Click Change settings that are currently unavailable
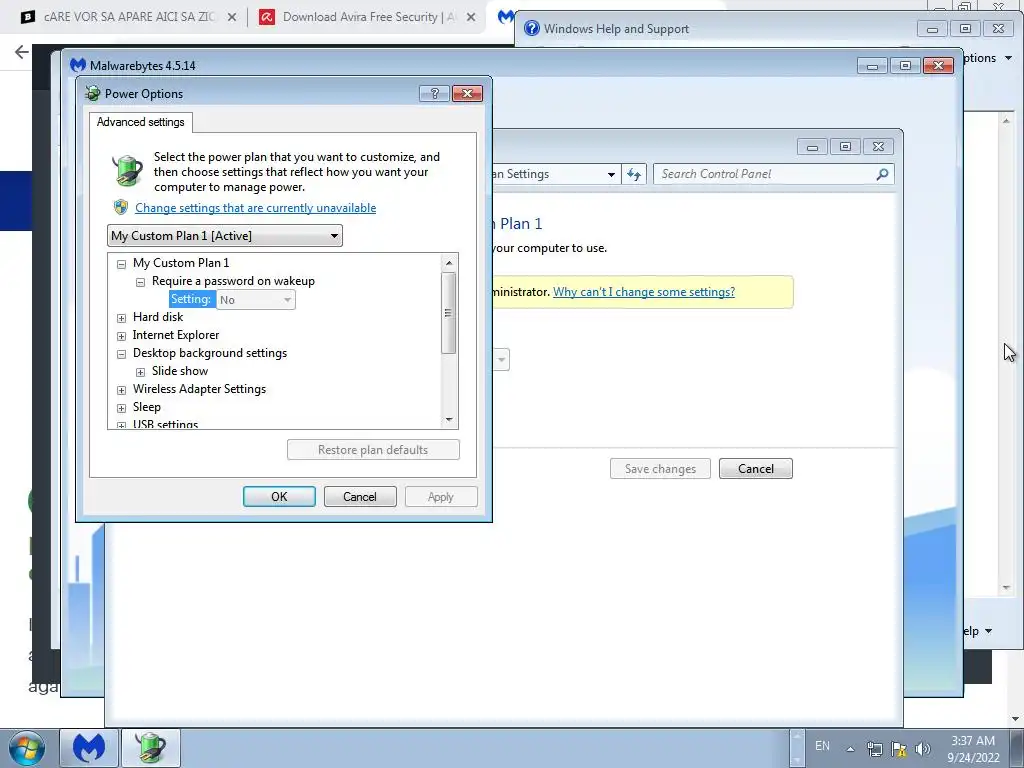 tap(255, 208)
